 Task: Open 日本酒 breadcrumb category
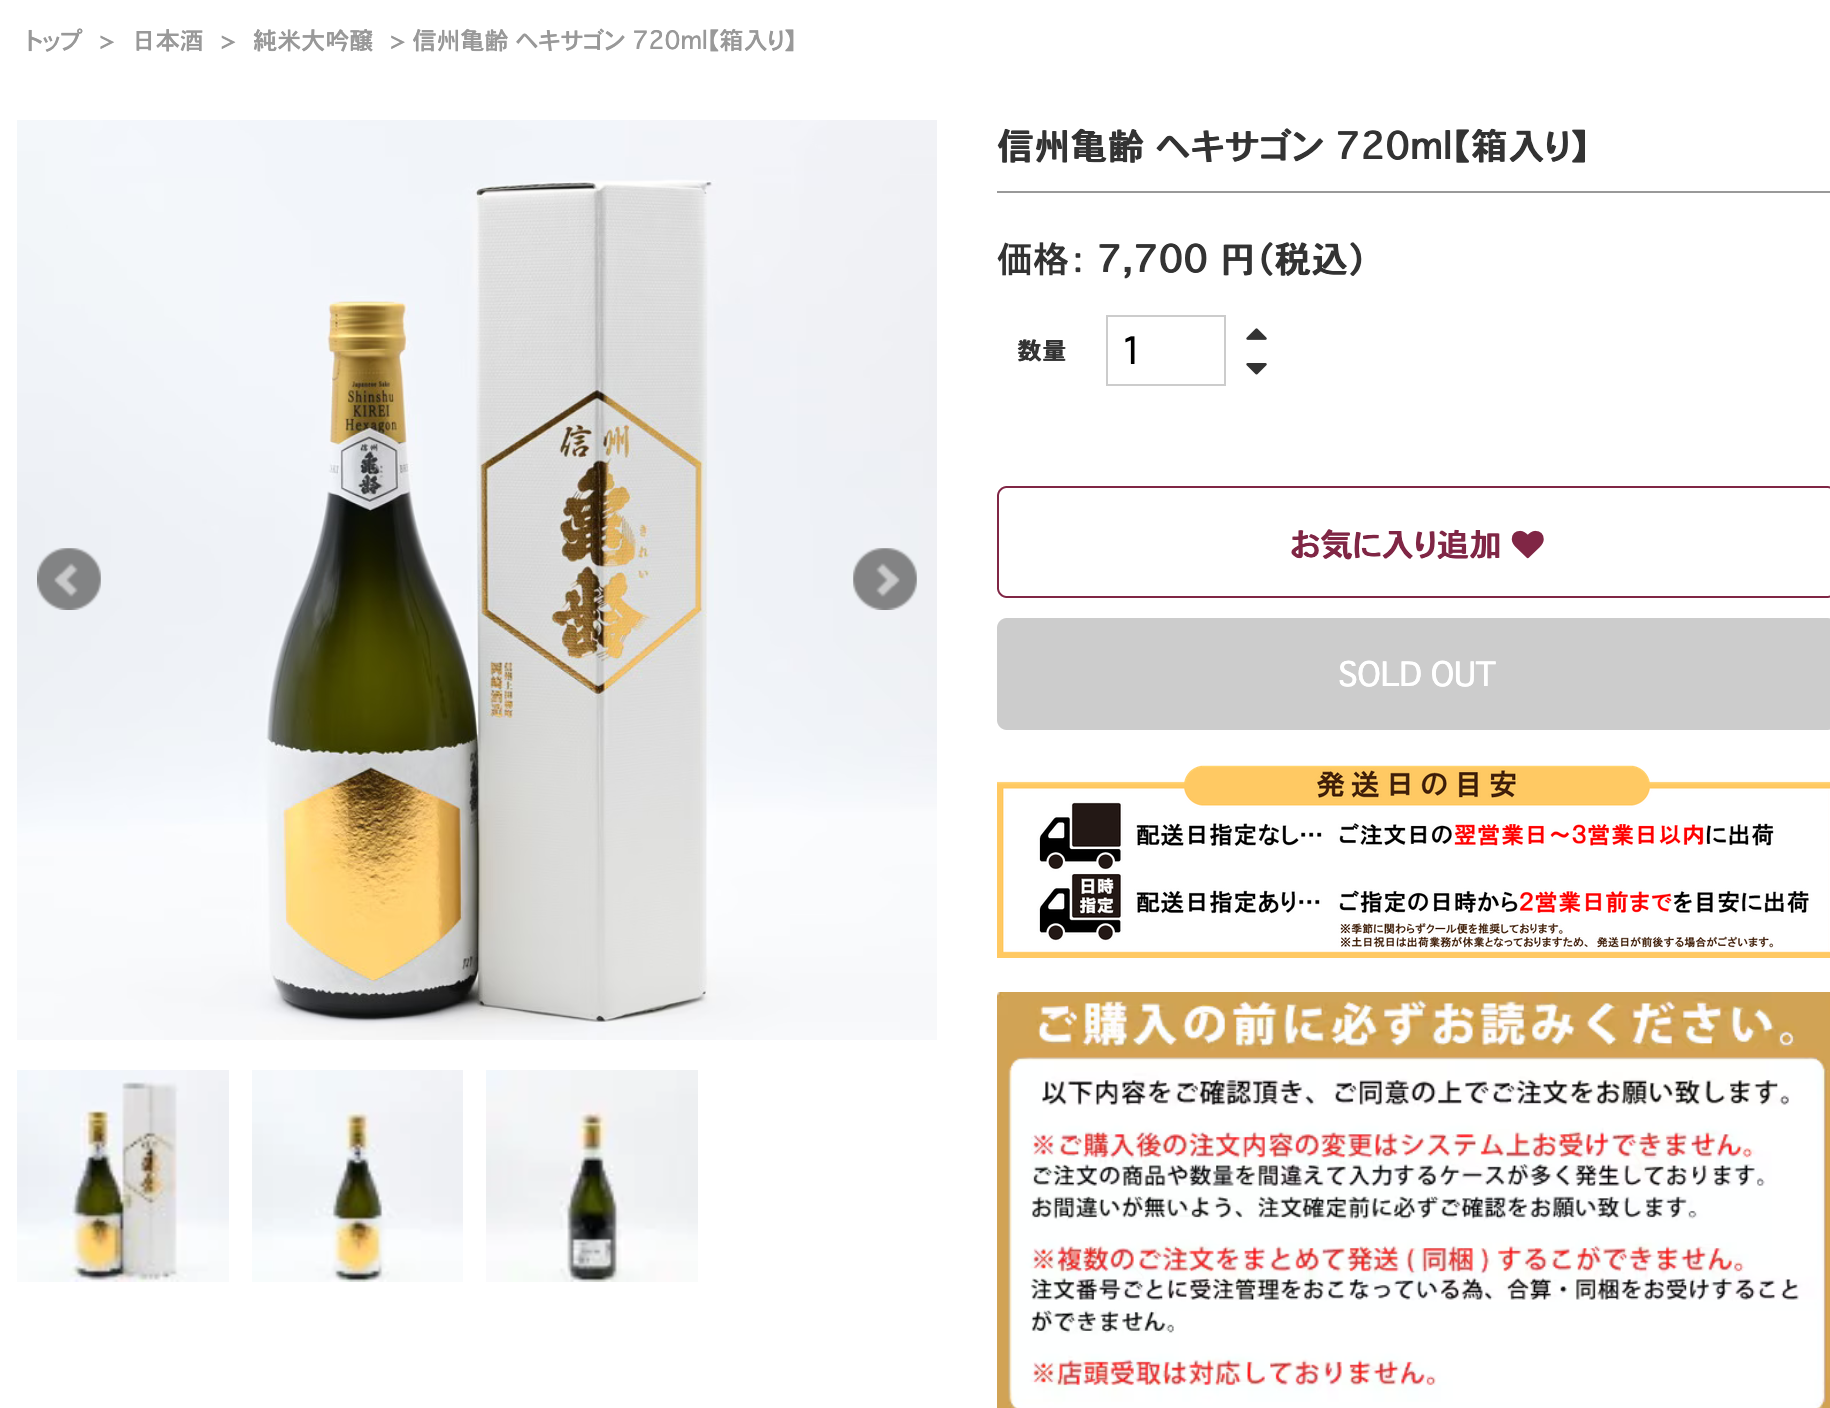tap(168, 41)
